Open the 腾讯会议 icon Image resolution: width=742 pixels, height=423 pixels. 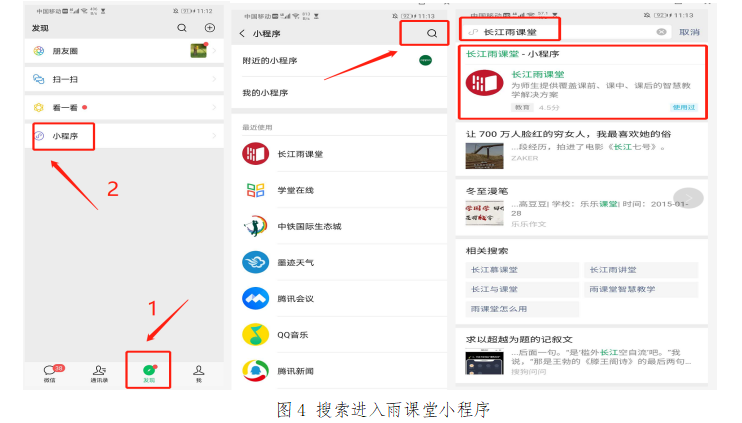point(256,299)
